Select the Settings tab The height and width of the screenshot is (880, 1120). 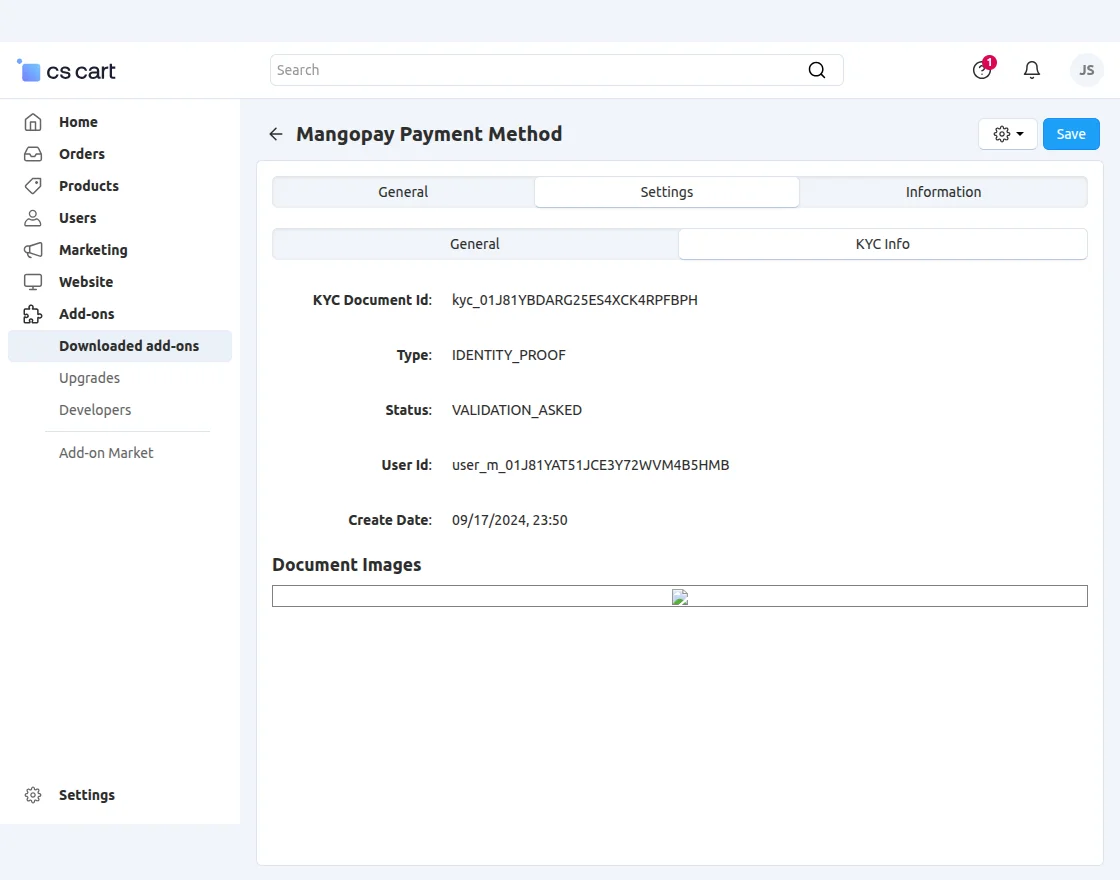[666, 192]
